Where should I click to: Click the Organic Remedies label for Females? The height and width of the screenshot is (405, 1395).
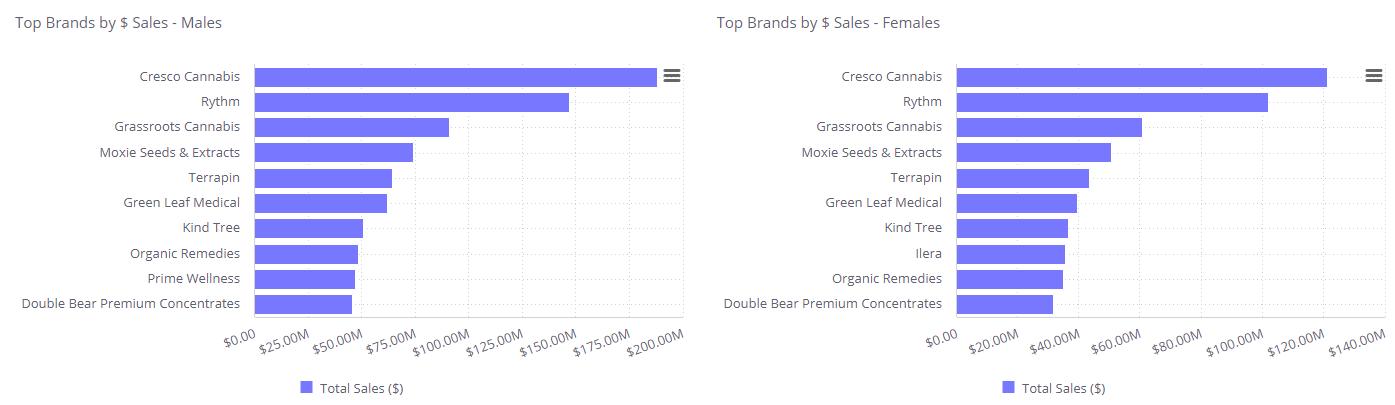pos(886,279)
